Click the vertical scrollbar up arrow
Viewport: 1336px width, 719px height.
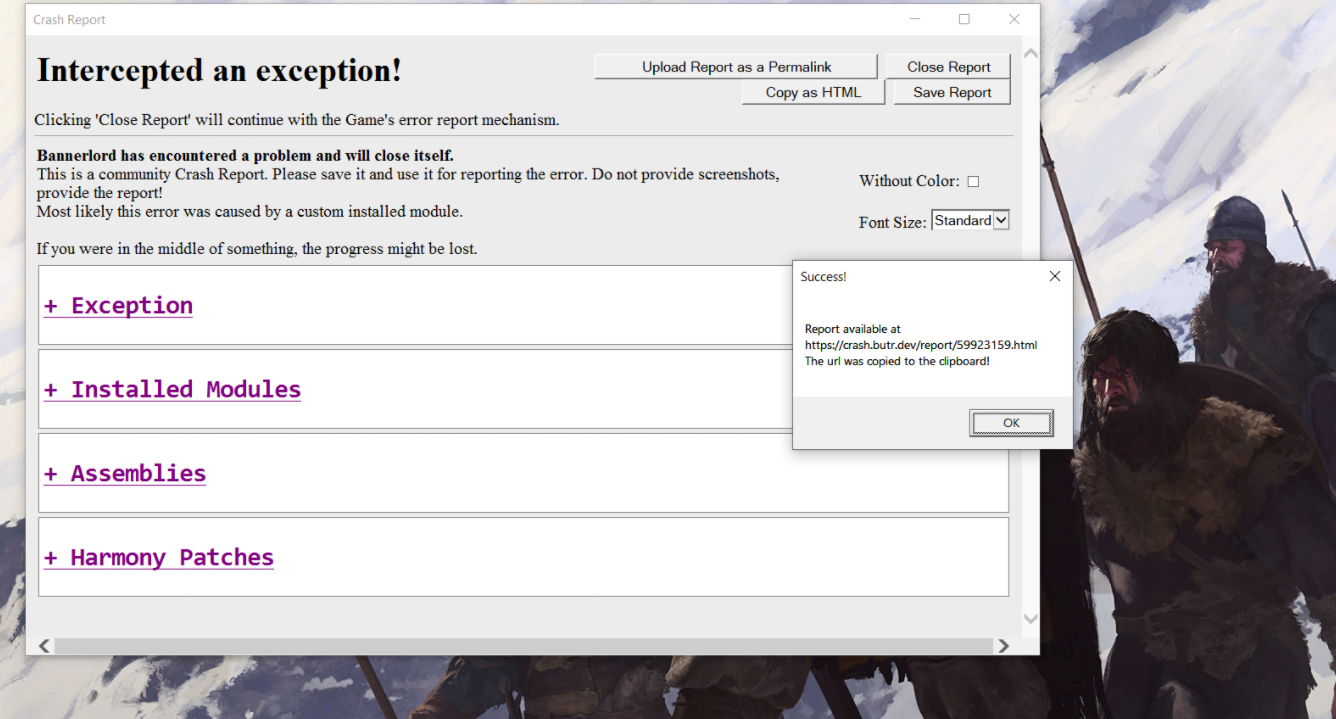point(1031,52)
